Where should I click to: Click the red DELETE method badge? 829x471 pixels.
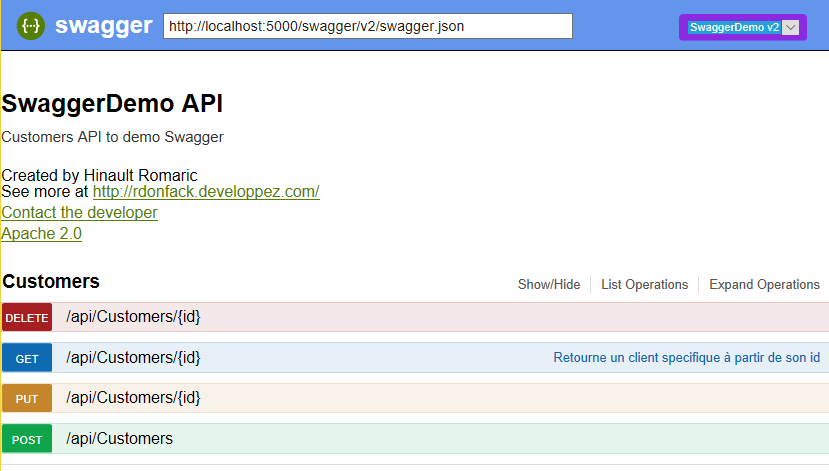(27, 318)
